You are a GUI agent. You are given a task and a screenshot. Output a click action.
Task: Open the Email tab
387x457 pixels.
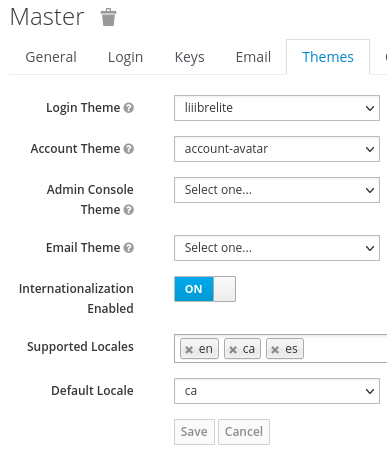253,57
